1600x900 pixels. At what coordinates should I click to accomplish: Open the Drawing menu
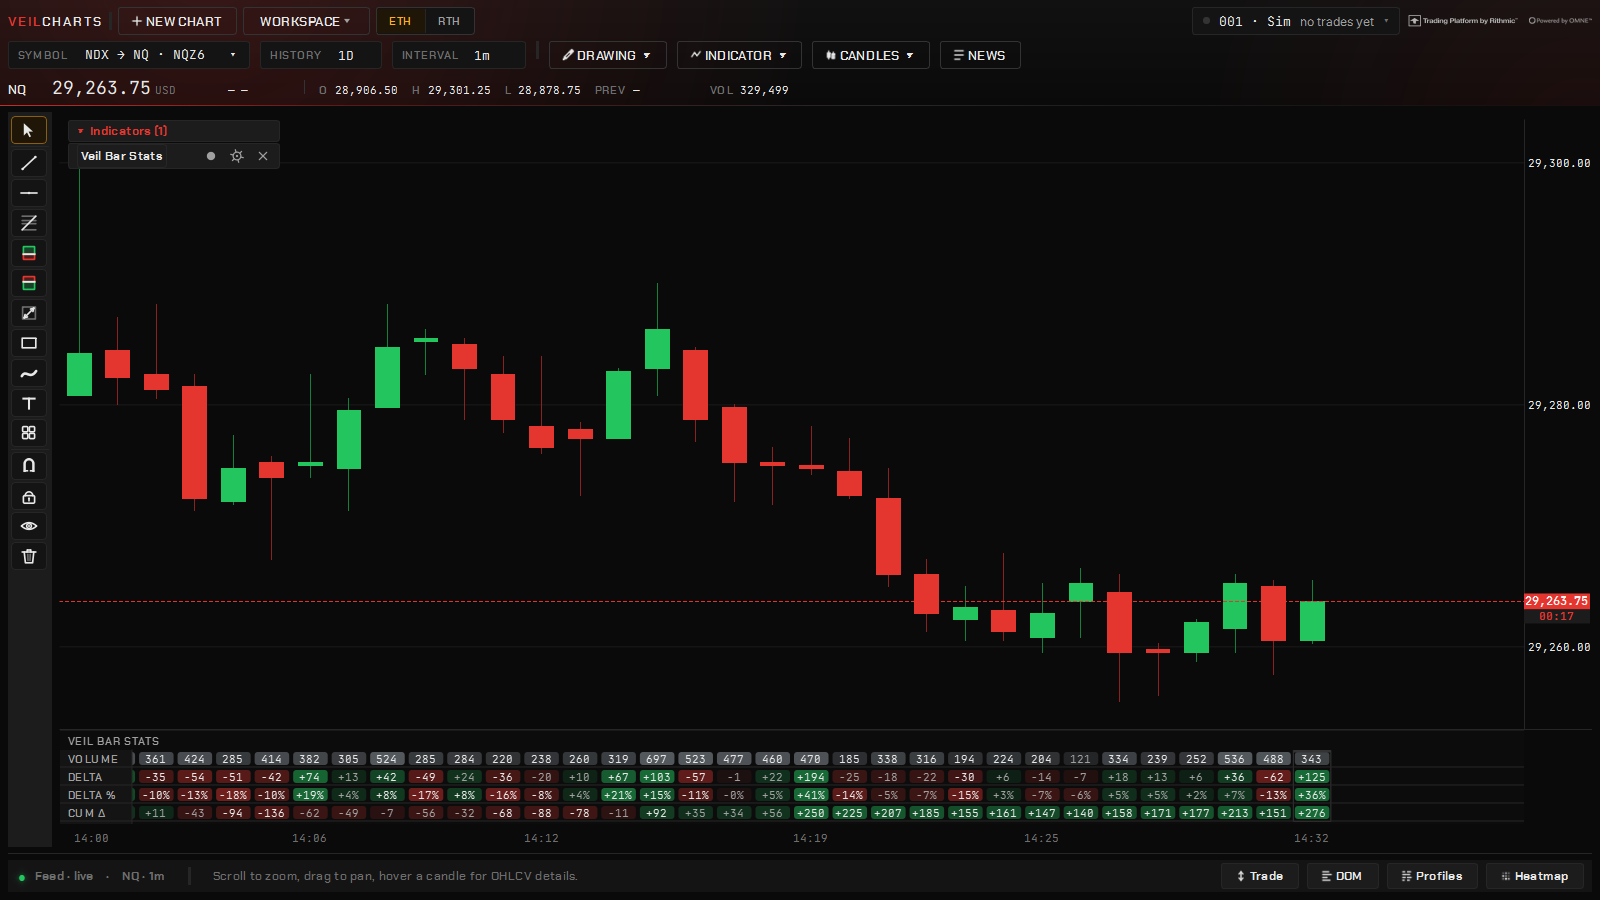pyautogui.click(x=607, y=55)
